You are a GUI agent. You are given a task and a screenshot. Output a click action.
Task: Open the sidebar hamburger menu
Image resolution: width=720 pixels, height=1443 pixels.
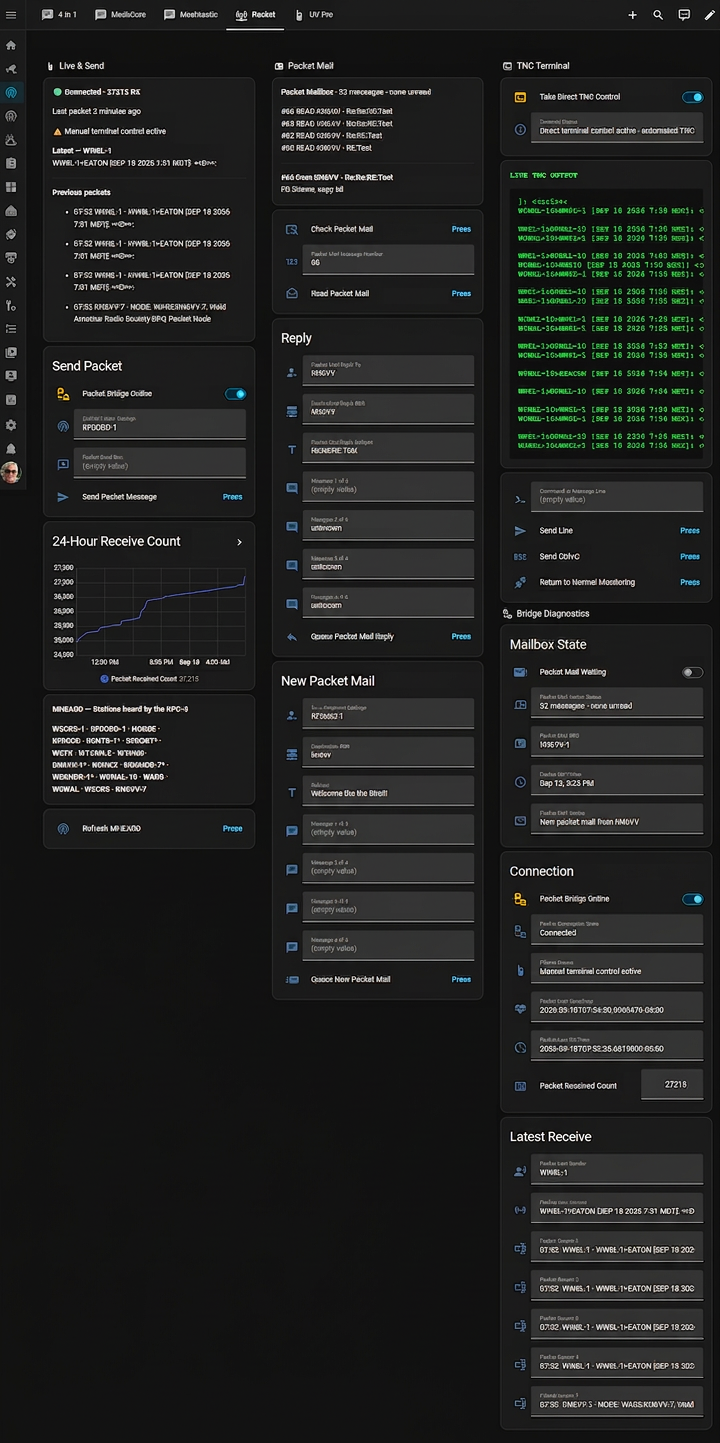click(x=11, y=15)
